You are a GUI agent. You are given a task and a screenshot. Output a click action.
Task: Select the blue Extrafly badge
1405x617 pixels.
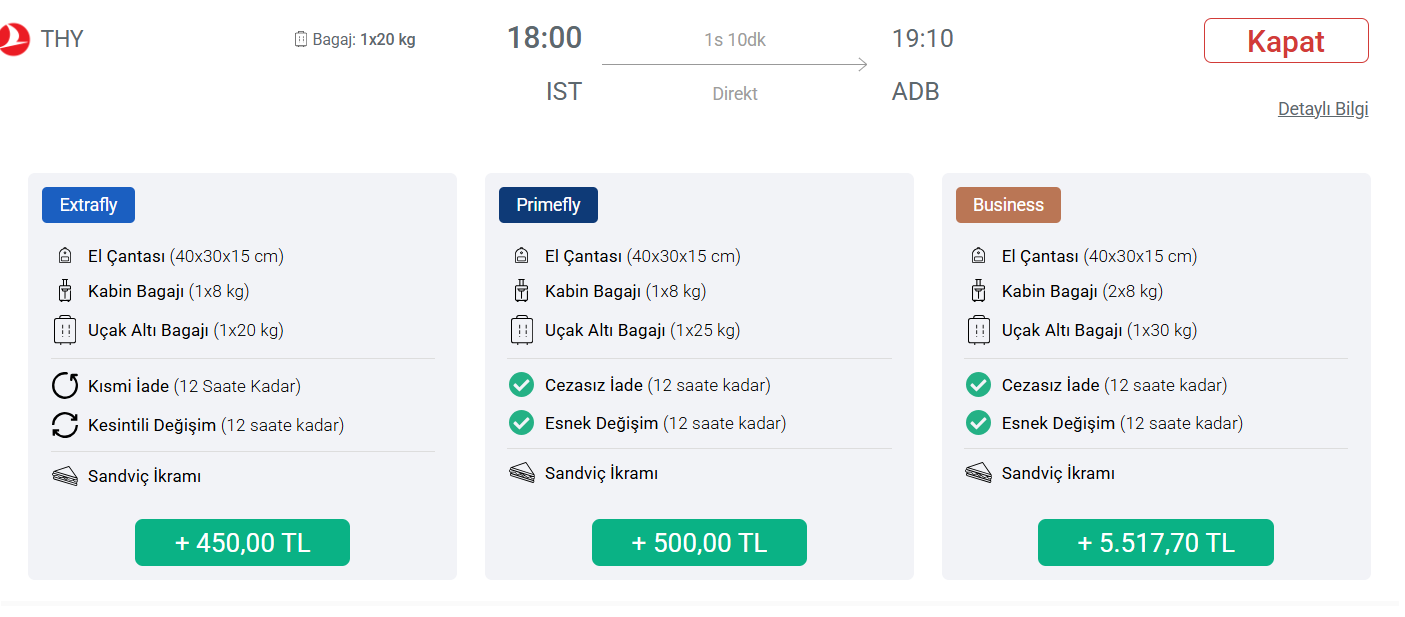[88, 205]
